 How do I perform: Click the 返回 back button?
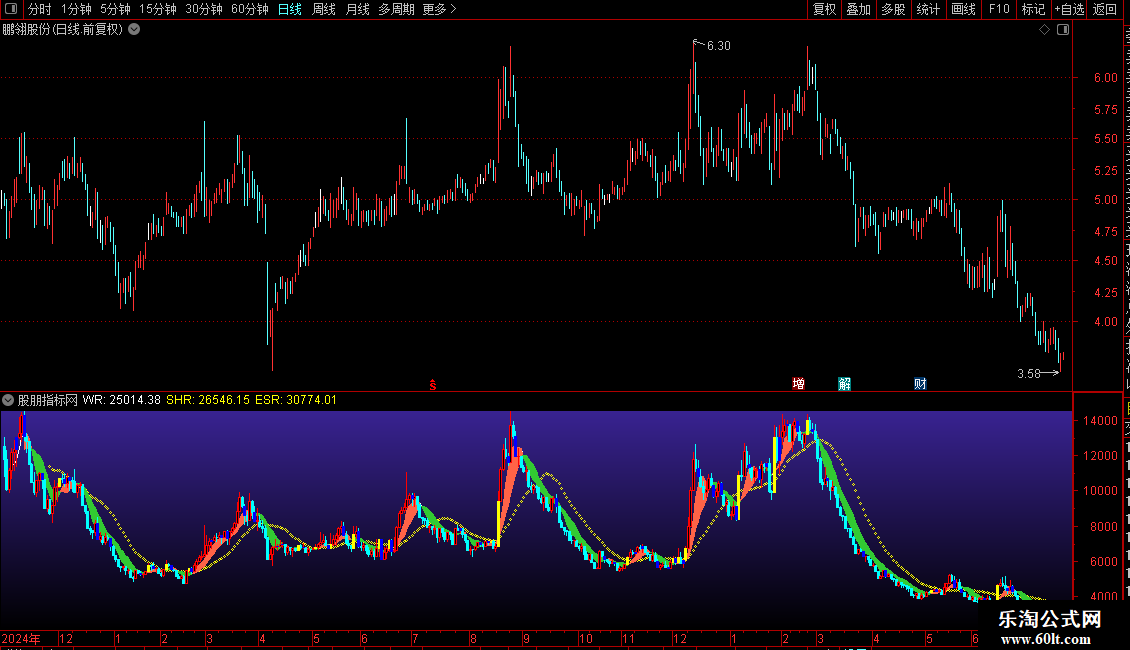click(1105, 9)
